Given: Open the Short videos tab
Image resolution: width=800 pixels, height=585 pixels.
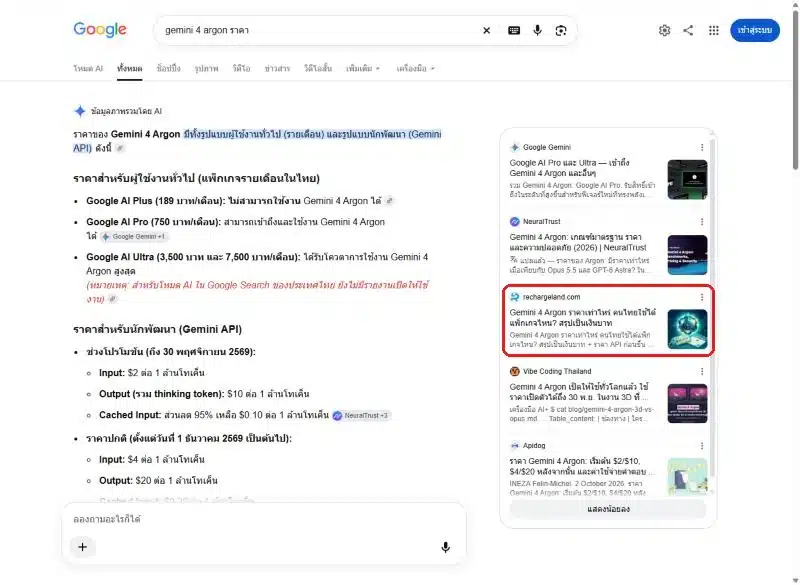Looking at the screenshot, I should point(318,68).
